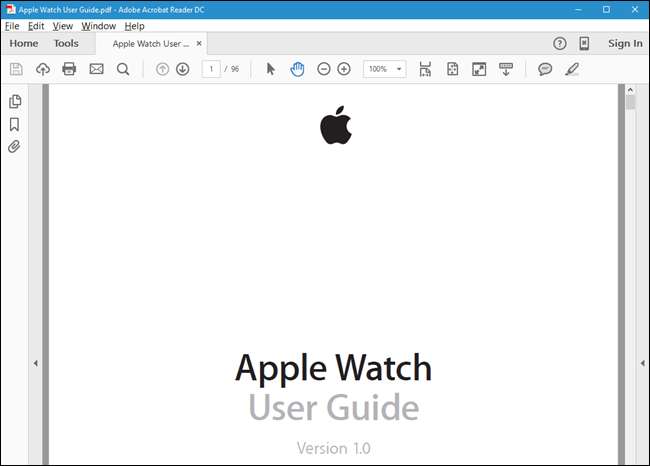Print the document via printer icon

69,69
